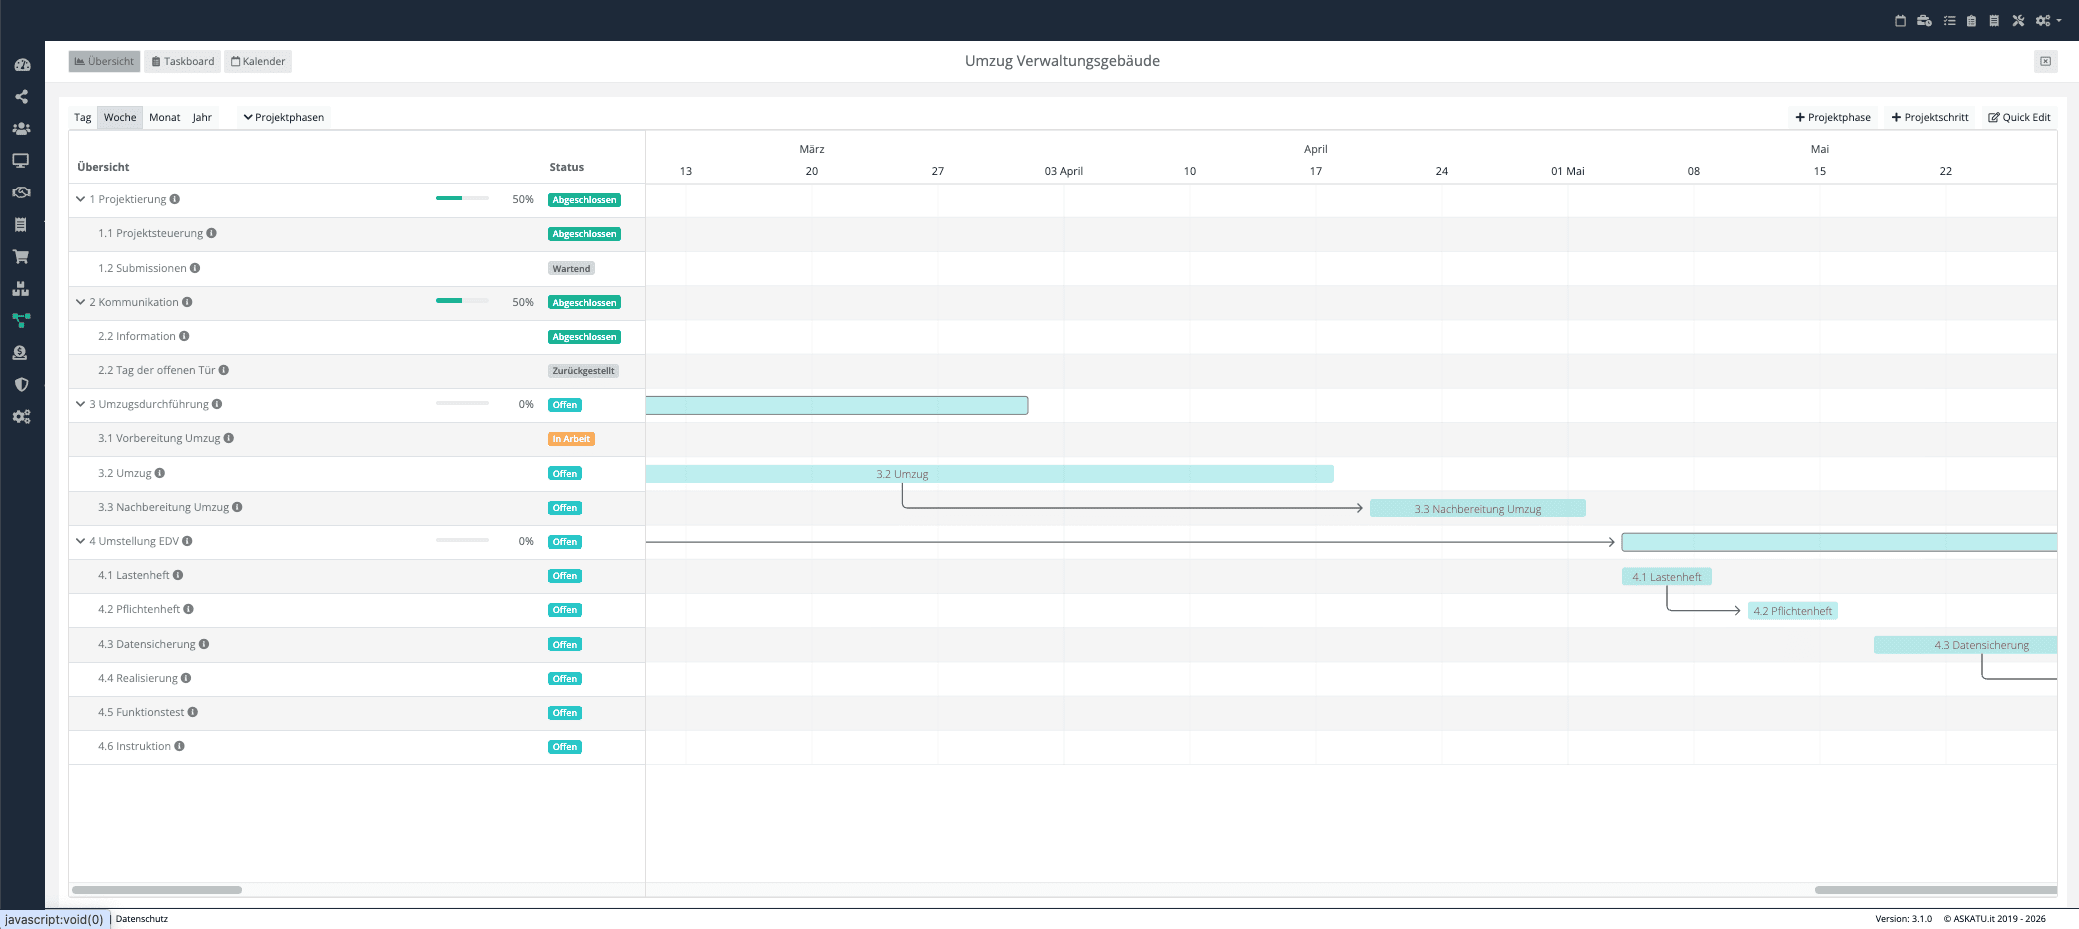
Task: Click the Gantt chart horizontal scrollbar
Action: point(1936,890)
